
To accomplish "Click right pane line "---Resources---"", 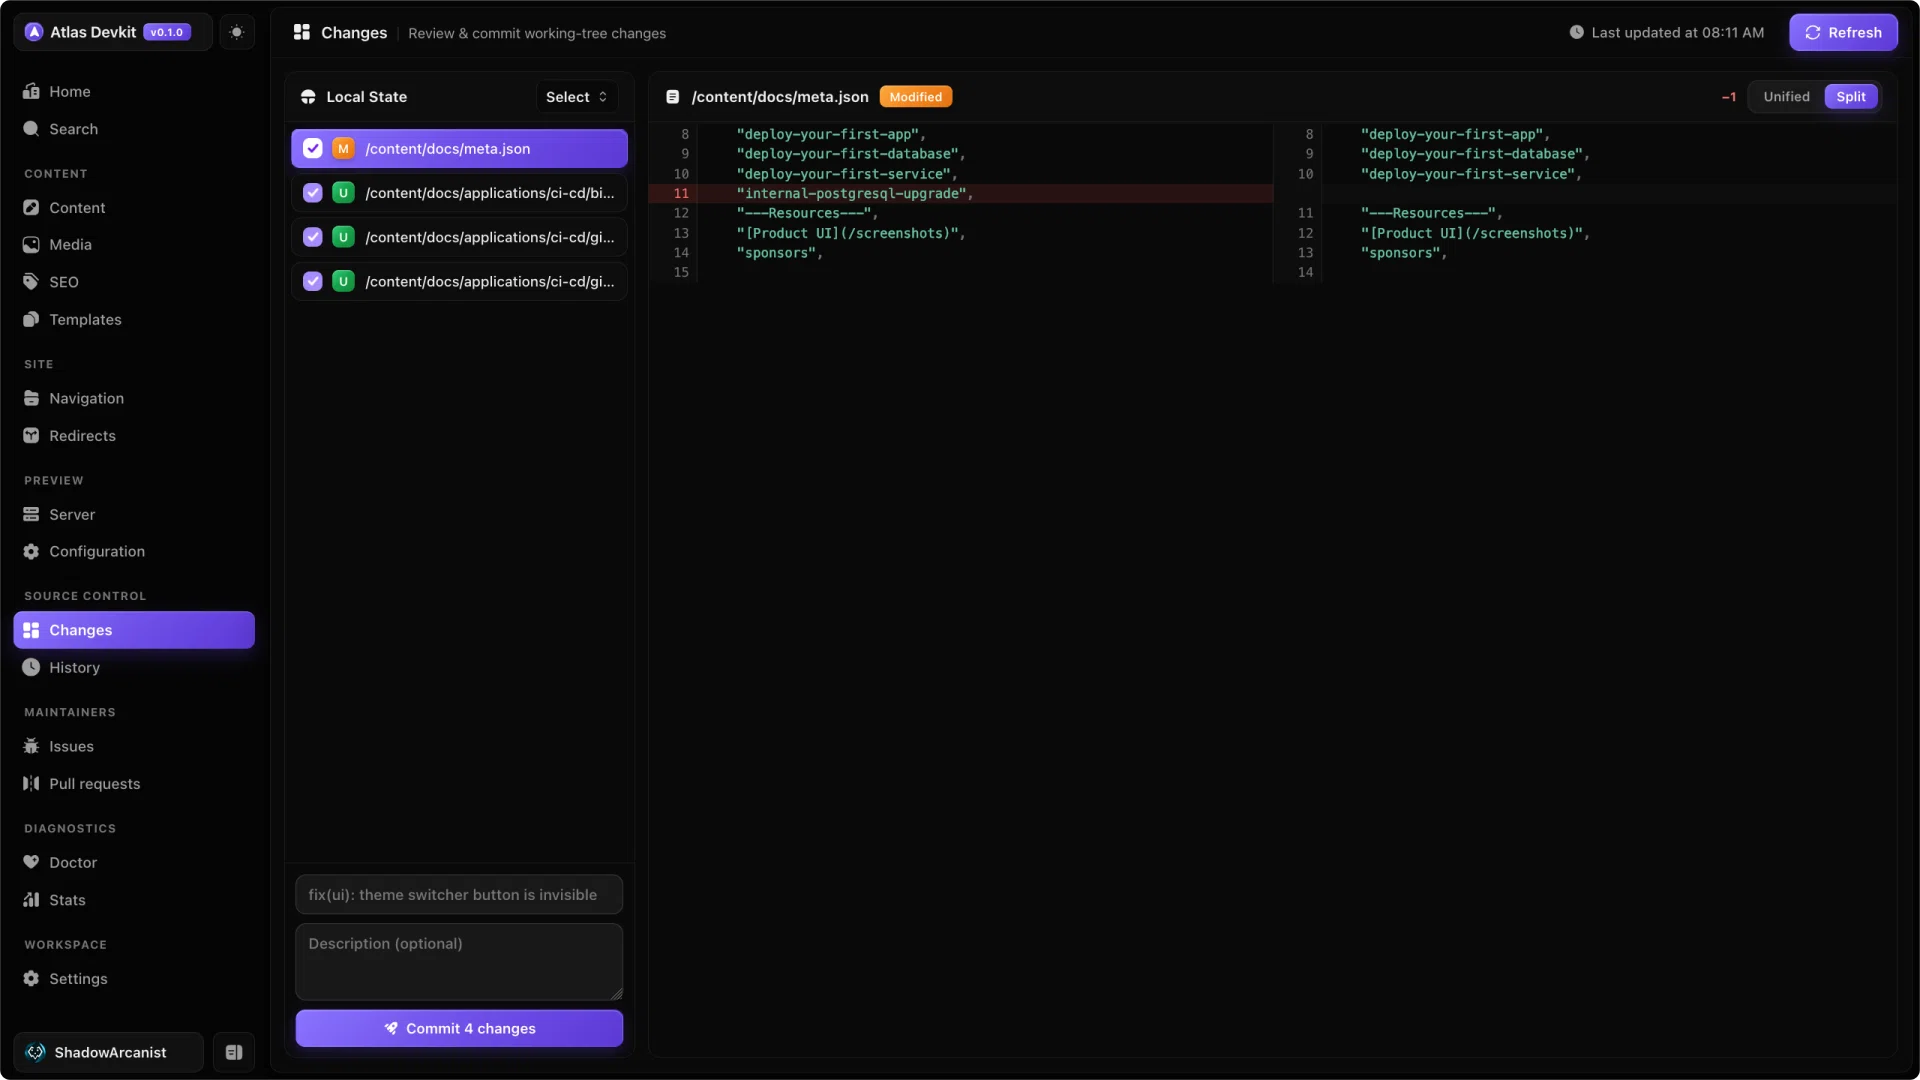I will click(x=1431, y=213).
